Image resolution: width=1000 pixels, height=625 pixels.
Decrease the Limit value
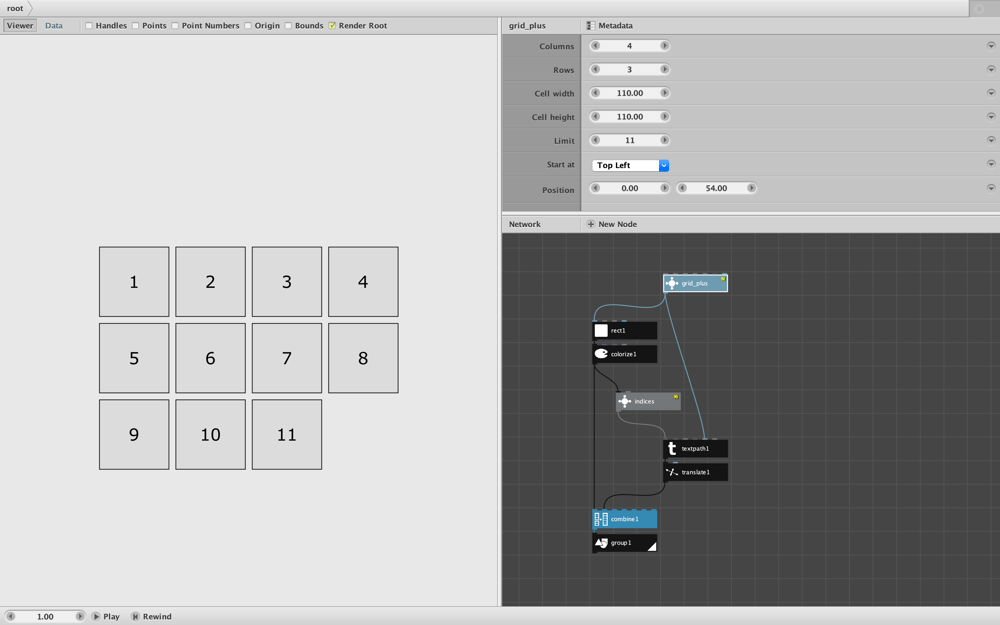[595, 140]
